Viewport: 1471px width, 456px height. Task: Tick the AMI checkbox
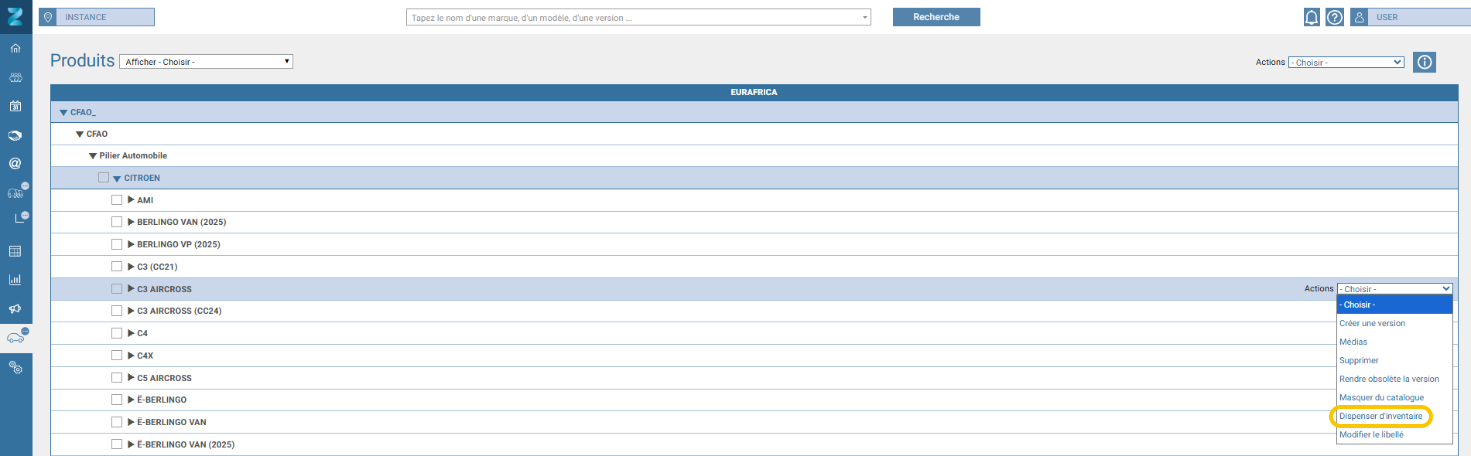(x=117, y=200)
